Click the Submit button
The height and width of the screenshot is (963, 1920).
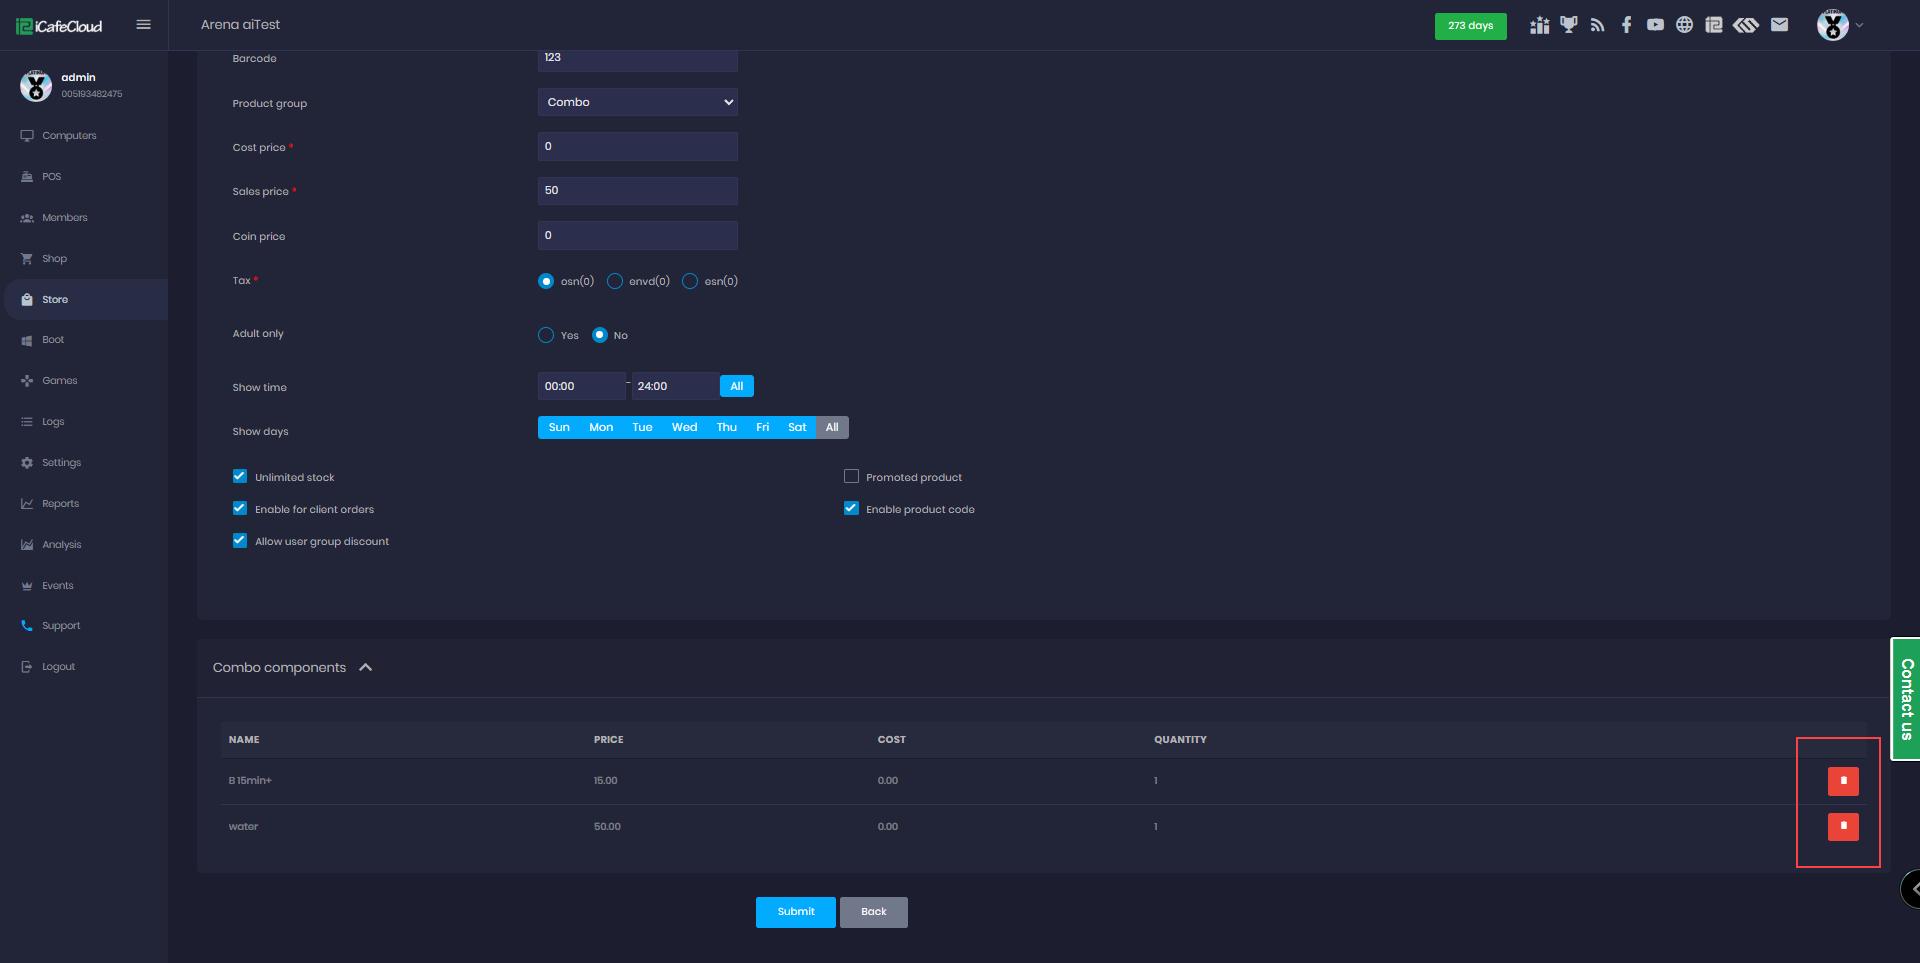(x=795, y=912)
